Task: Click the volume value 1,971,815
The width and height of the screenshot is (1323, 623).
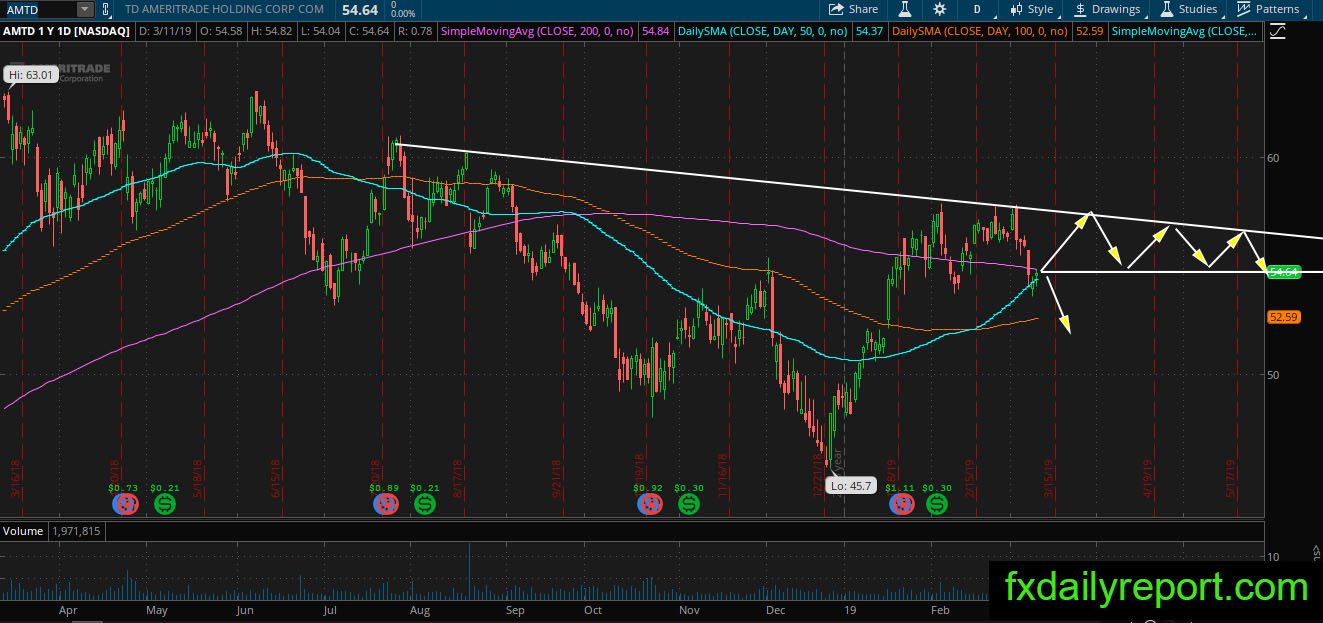Action: (x=74, y=531)
